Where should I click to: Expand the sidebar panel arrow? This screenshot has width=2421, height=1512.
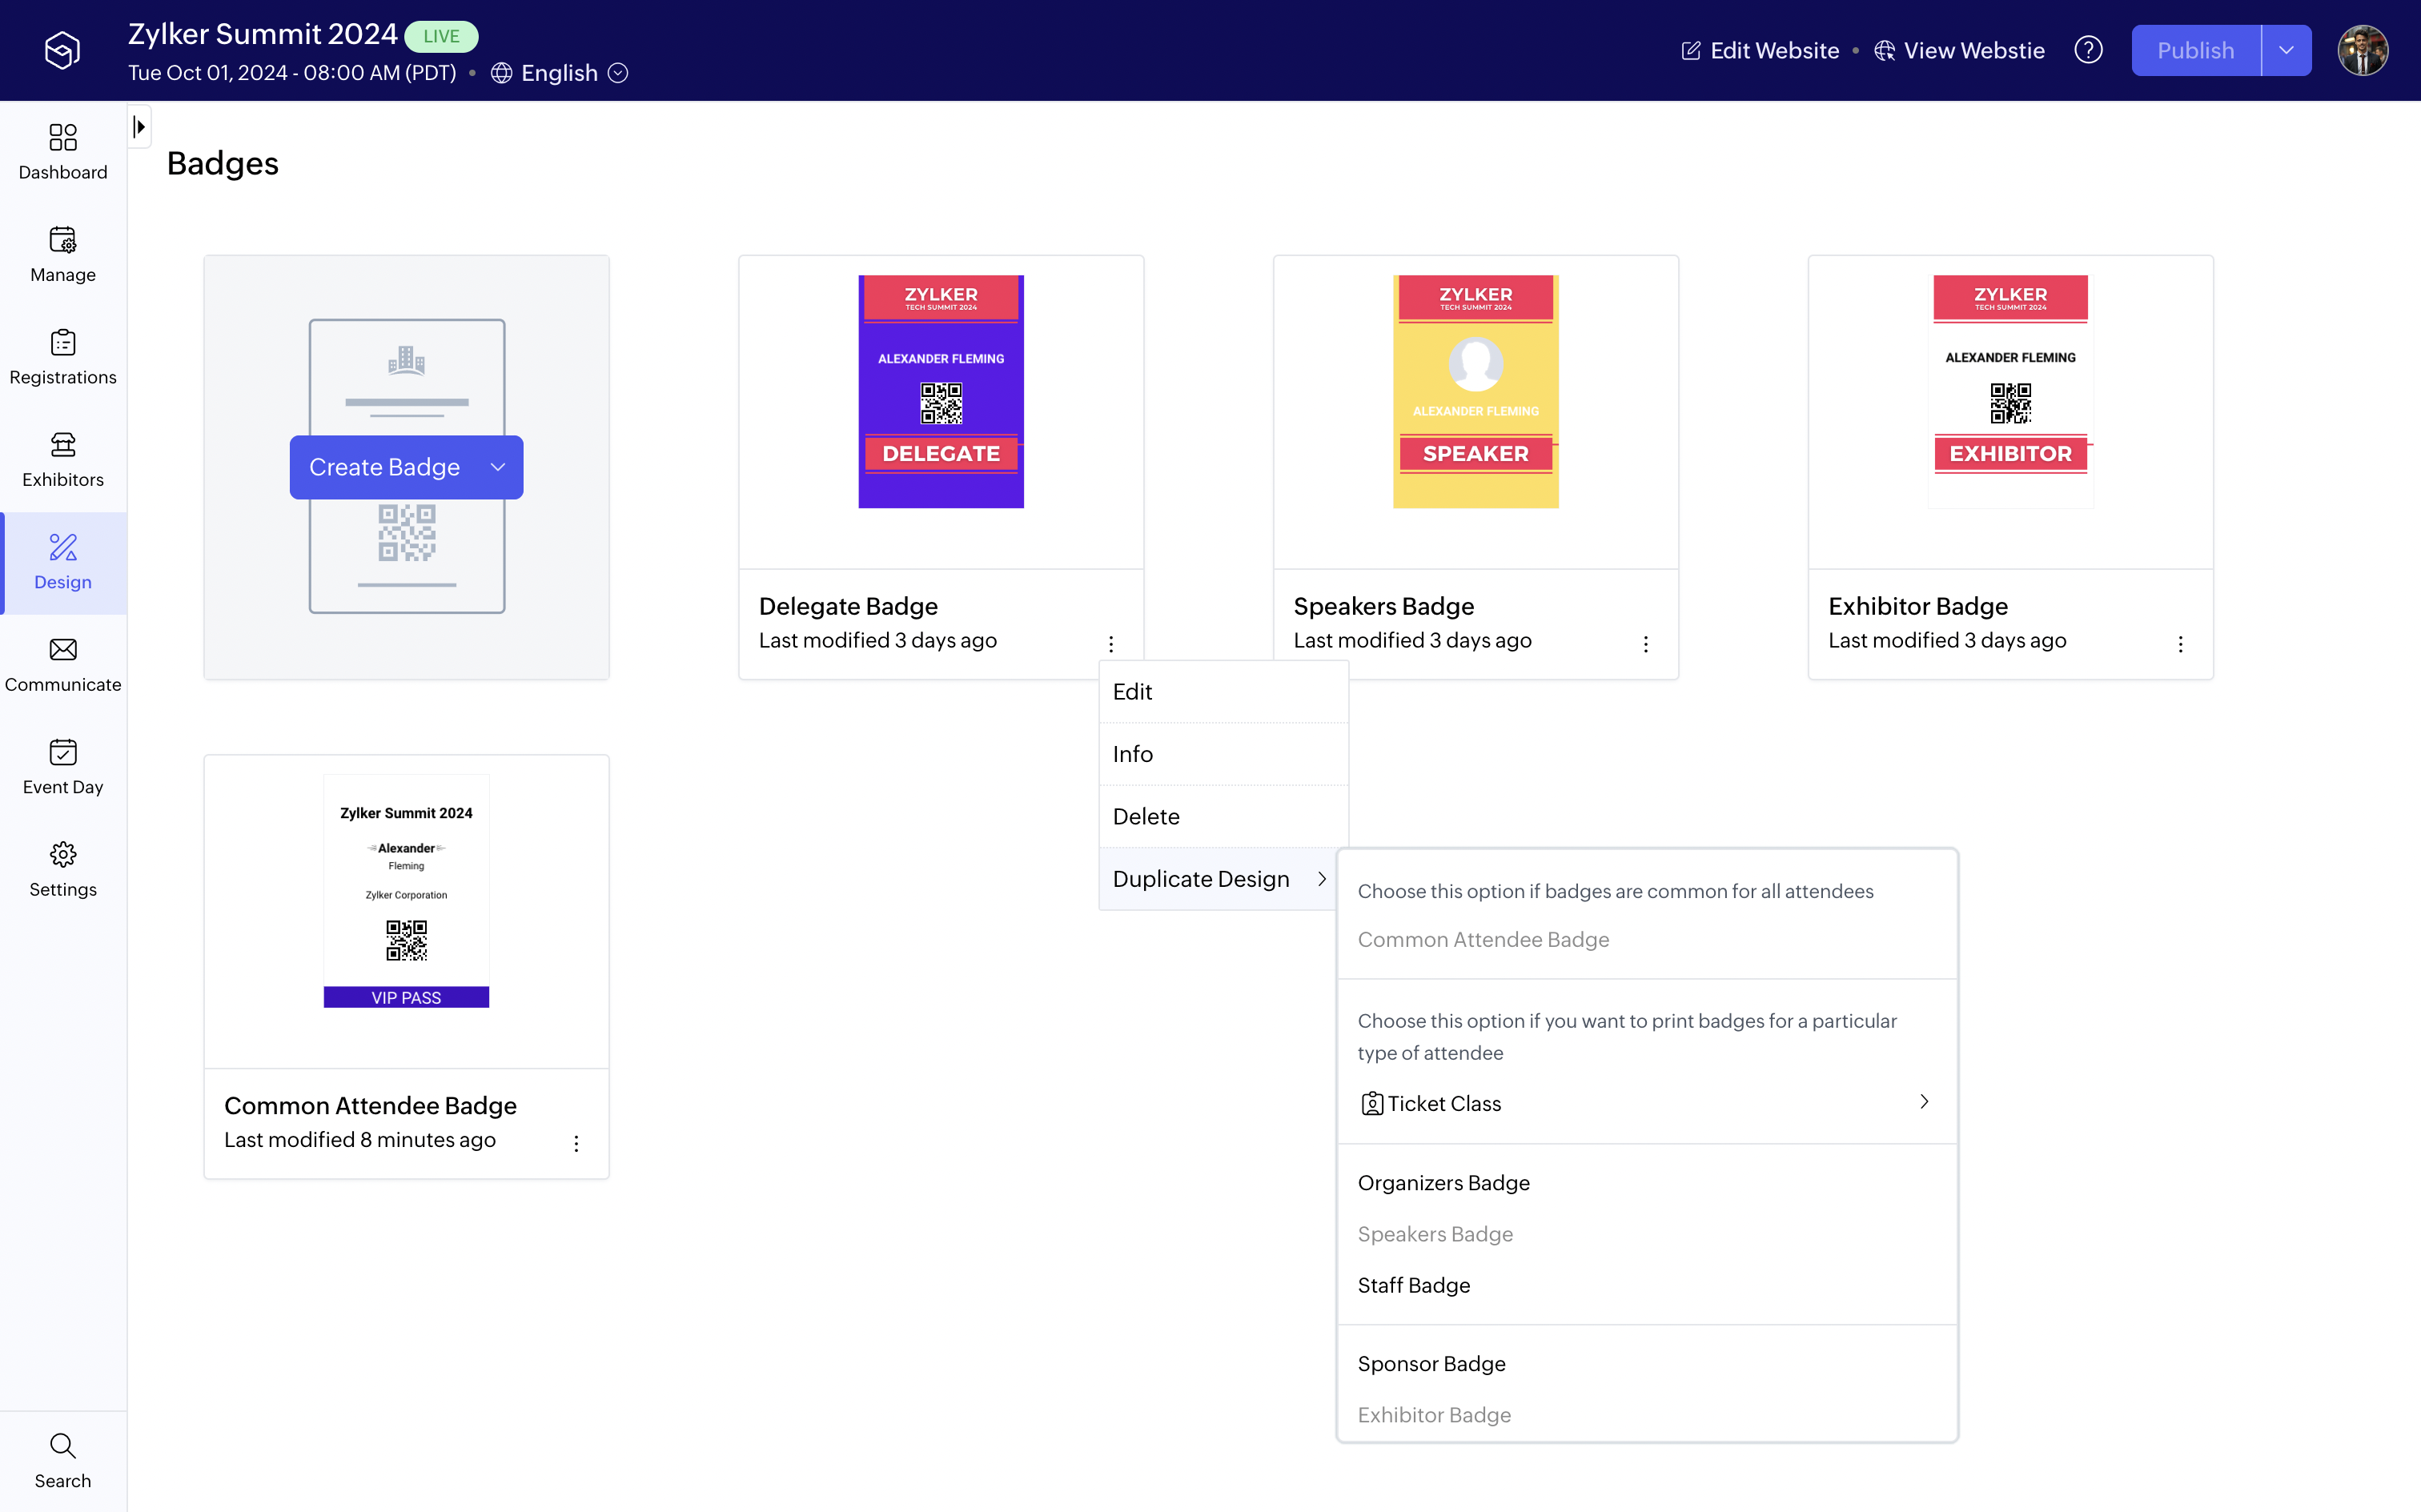tap(140, 127)
